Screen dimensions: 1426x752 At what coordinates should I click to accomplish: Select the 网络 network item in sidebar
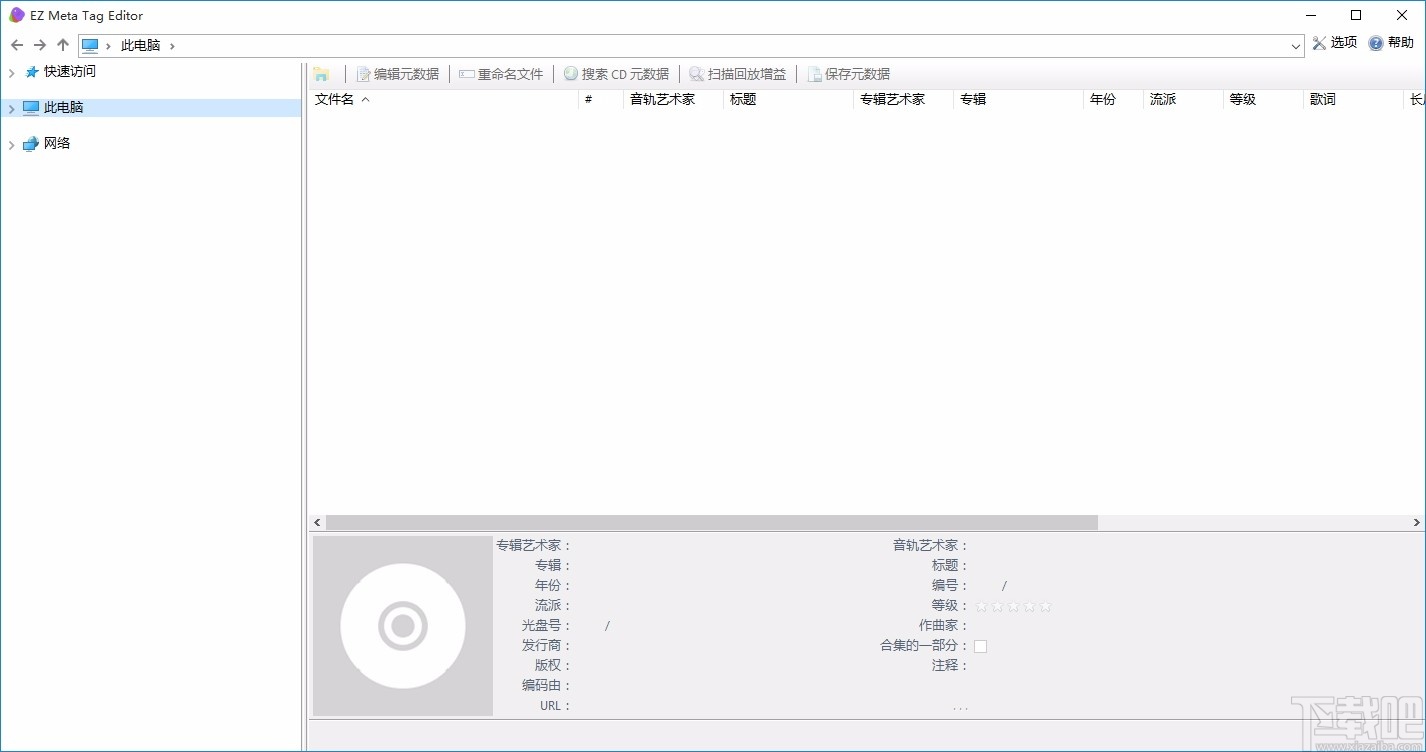(x=59, y=143)
